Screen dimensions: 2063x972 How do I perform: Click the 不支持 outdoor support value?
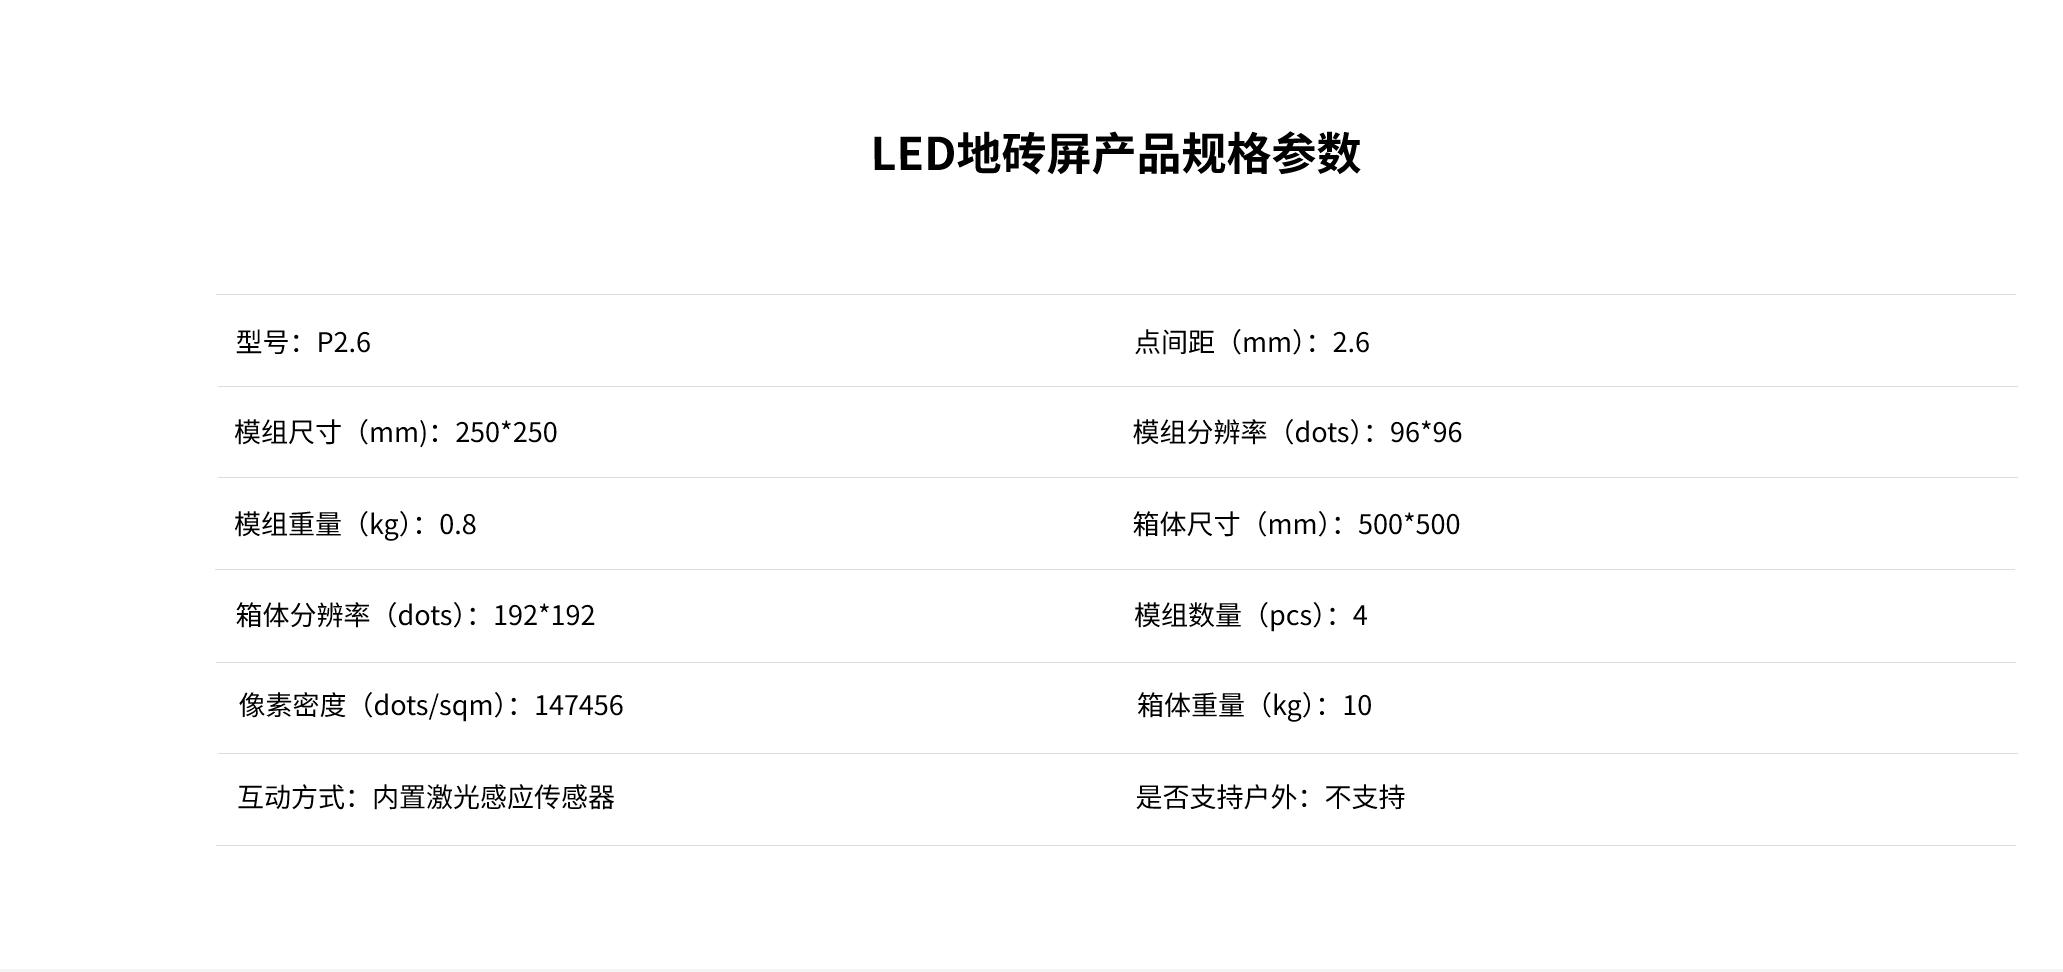(x=1365, y=797)
